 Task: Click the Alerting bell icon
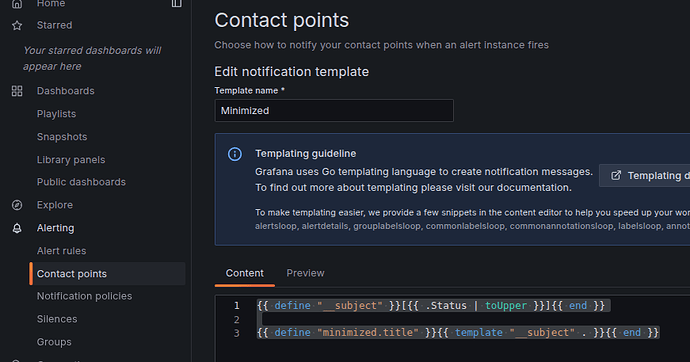point(17,228)
